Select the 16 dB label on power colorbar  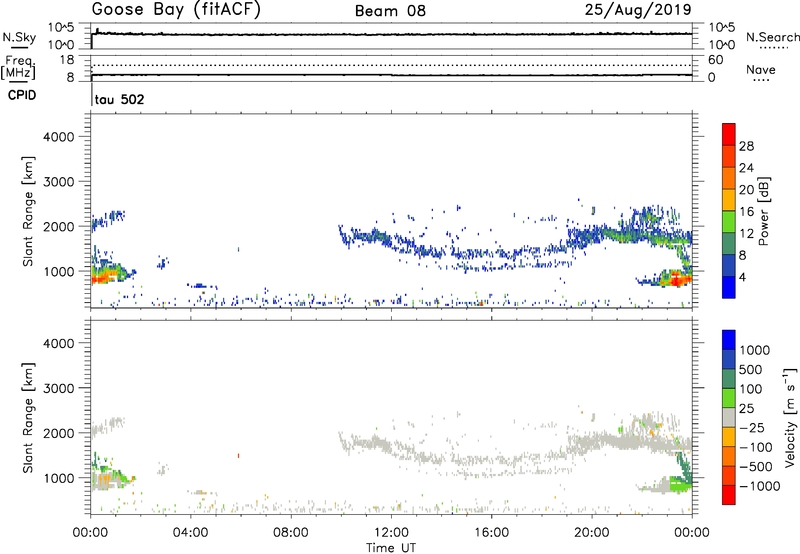click(746, 212)
